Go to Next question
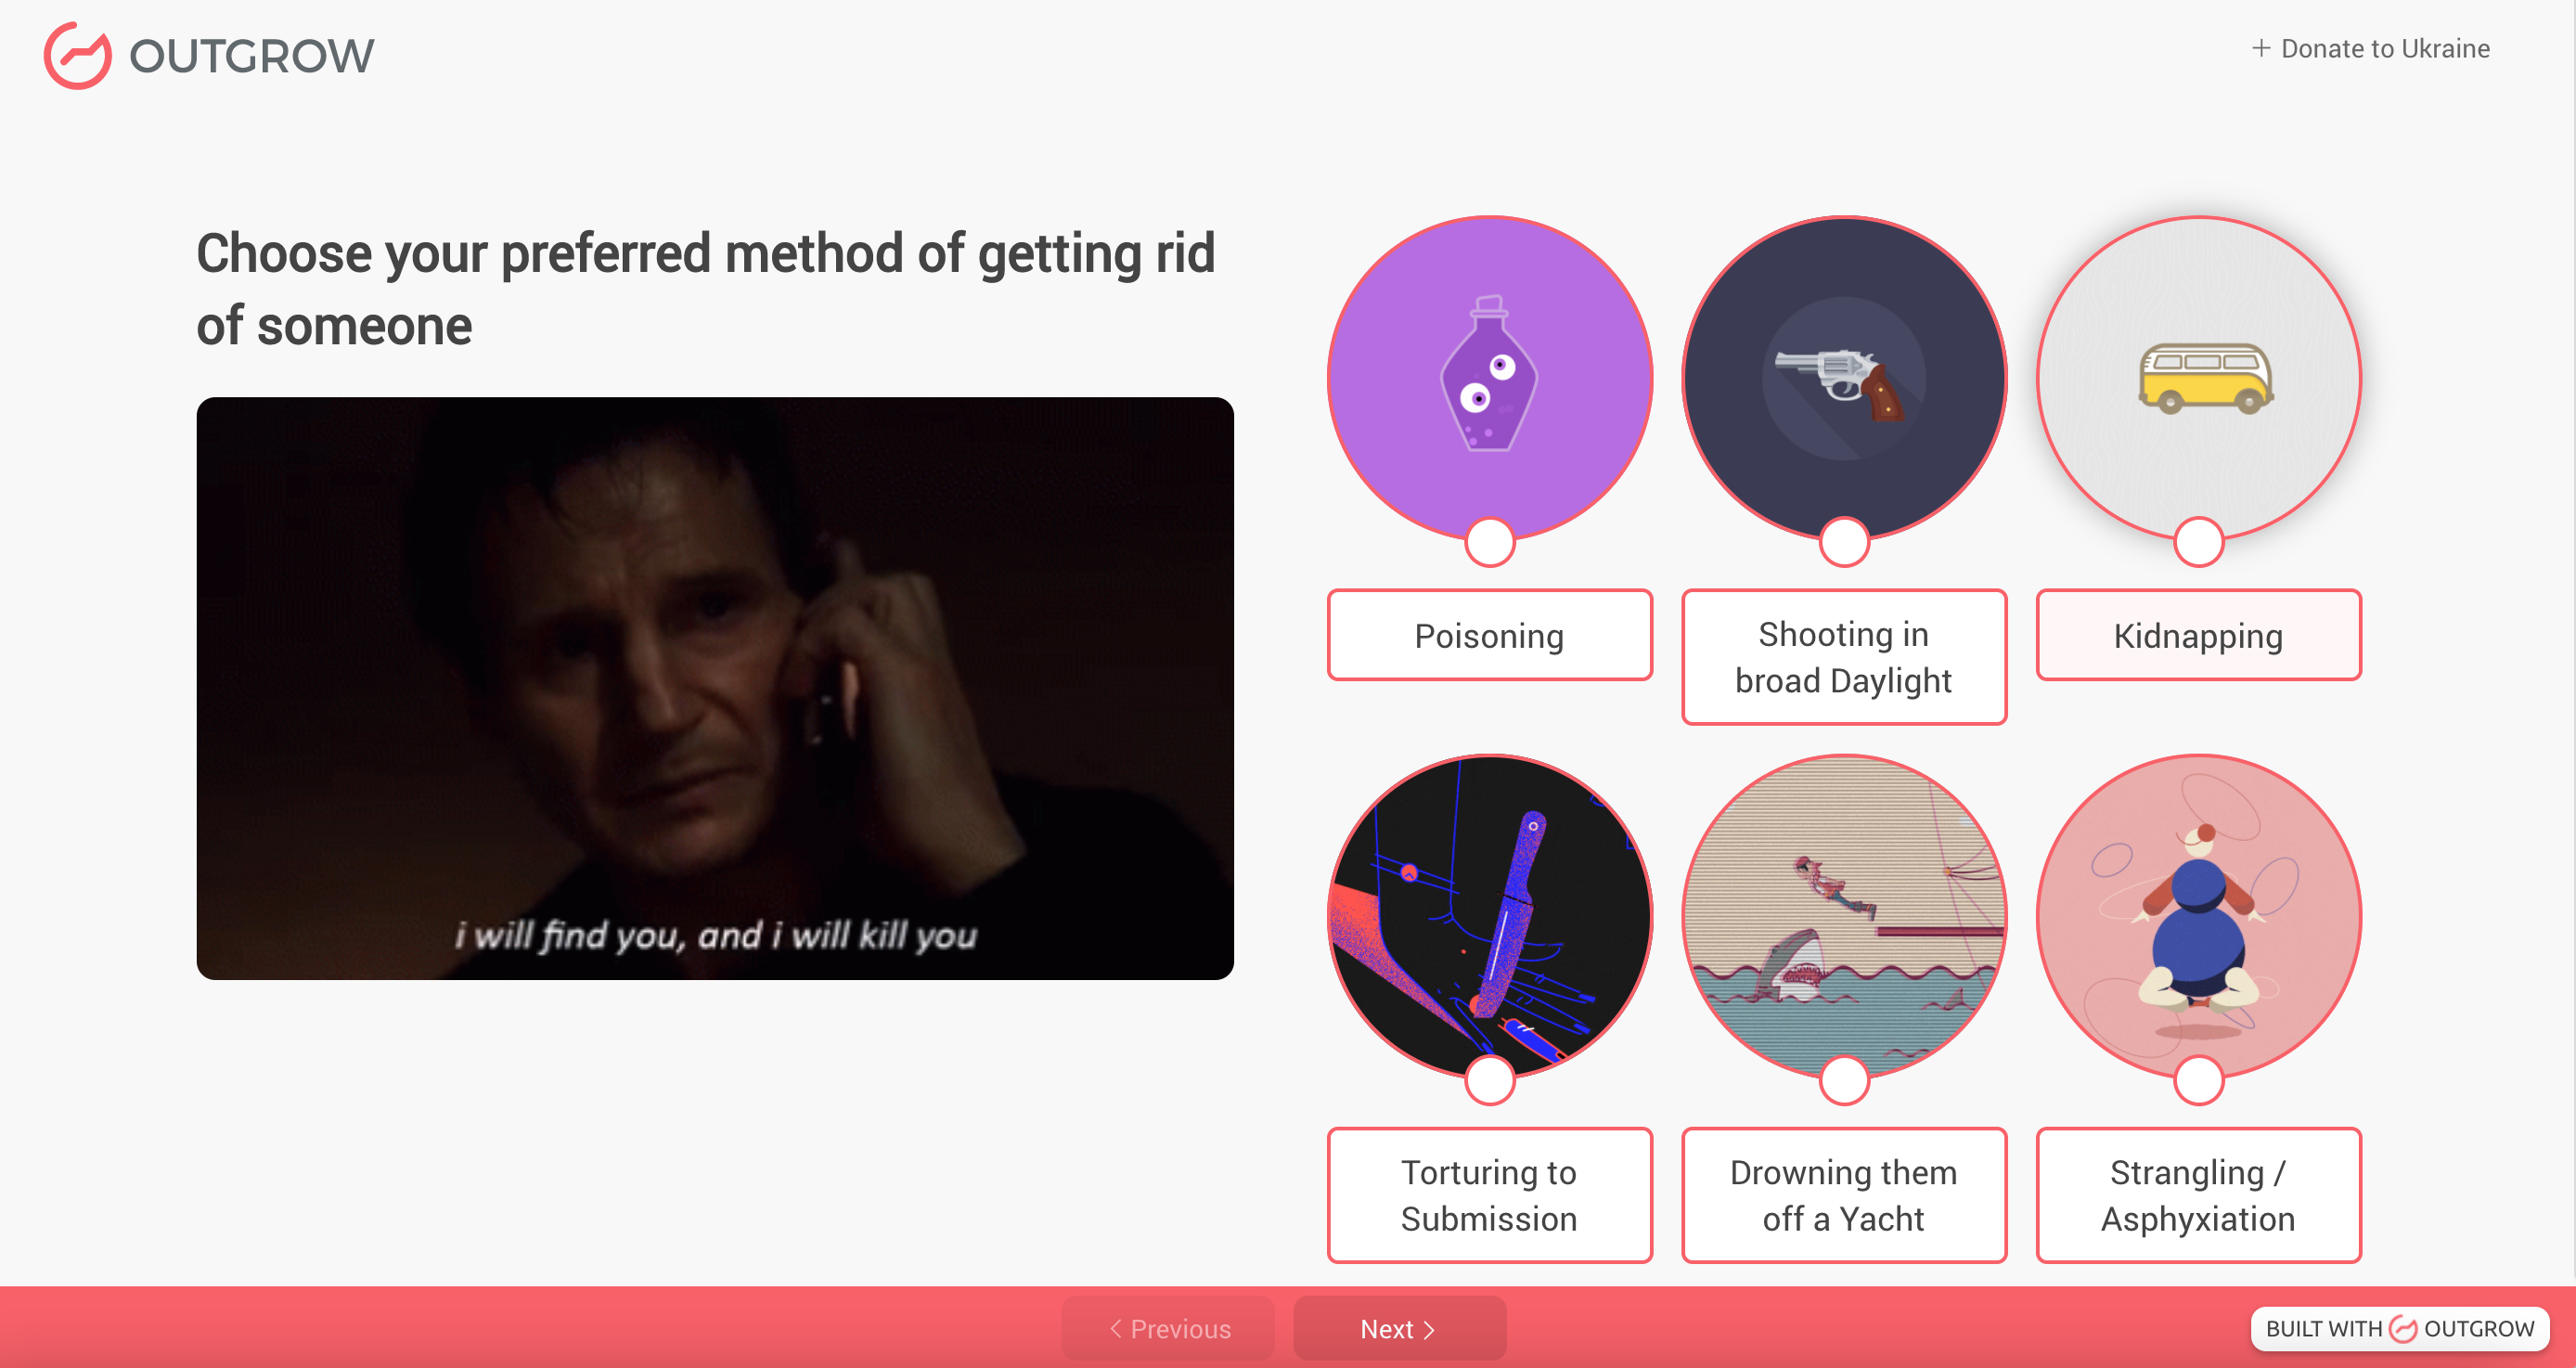Screen dimensions: 2576x1368 click(1399, 1328)
